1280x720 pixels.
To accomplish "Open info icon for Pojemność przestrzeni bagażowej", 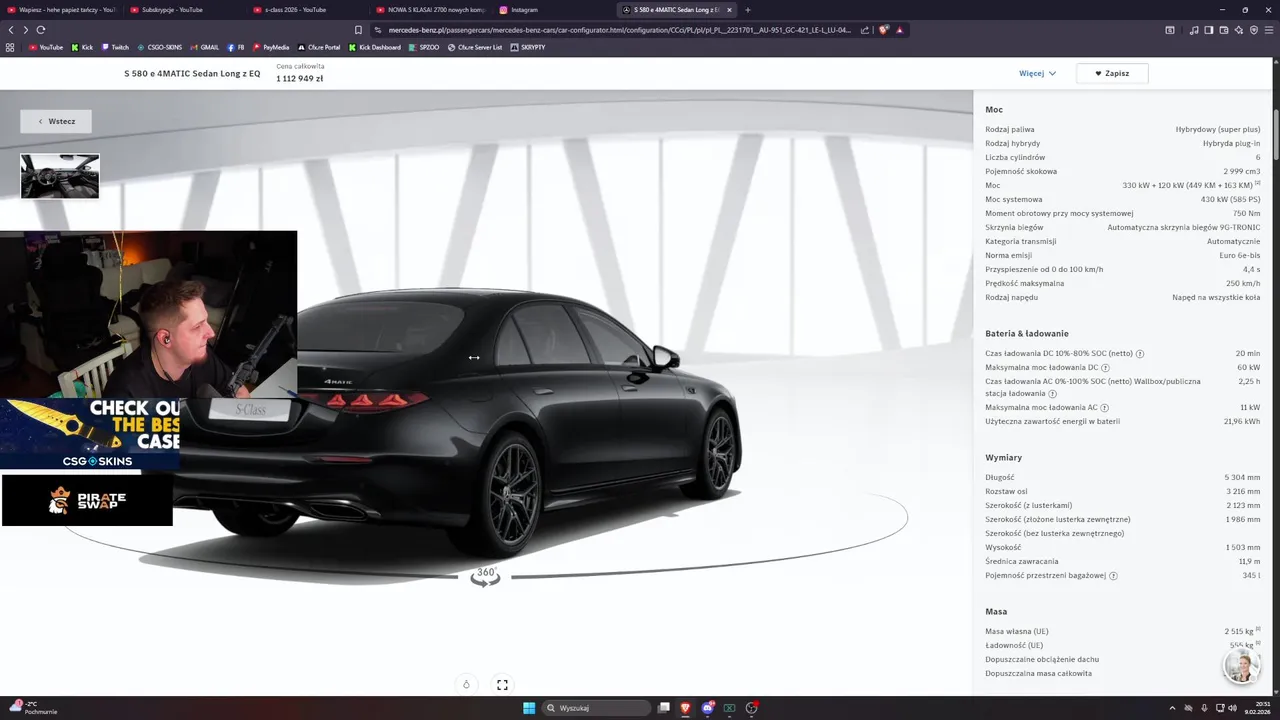I will (1113, 576).
